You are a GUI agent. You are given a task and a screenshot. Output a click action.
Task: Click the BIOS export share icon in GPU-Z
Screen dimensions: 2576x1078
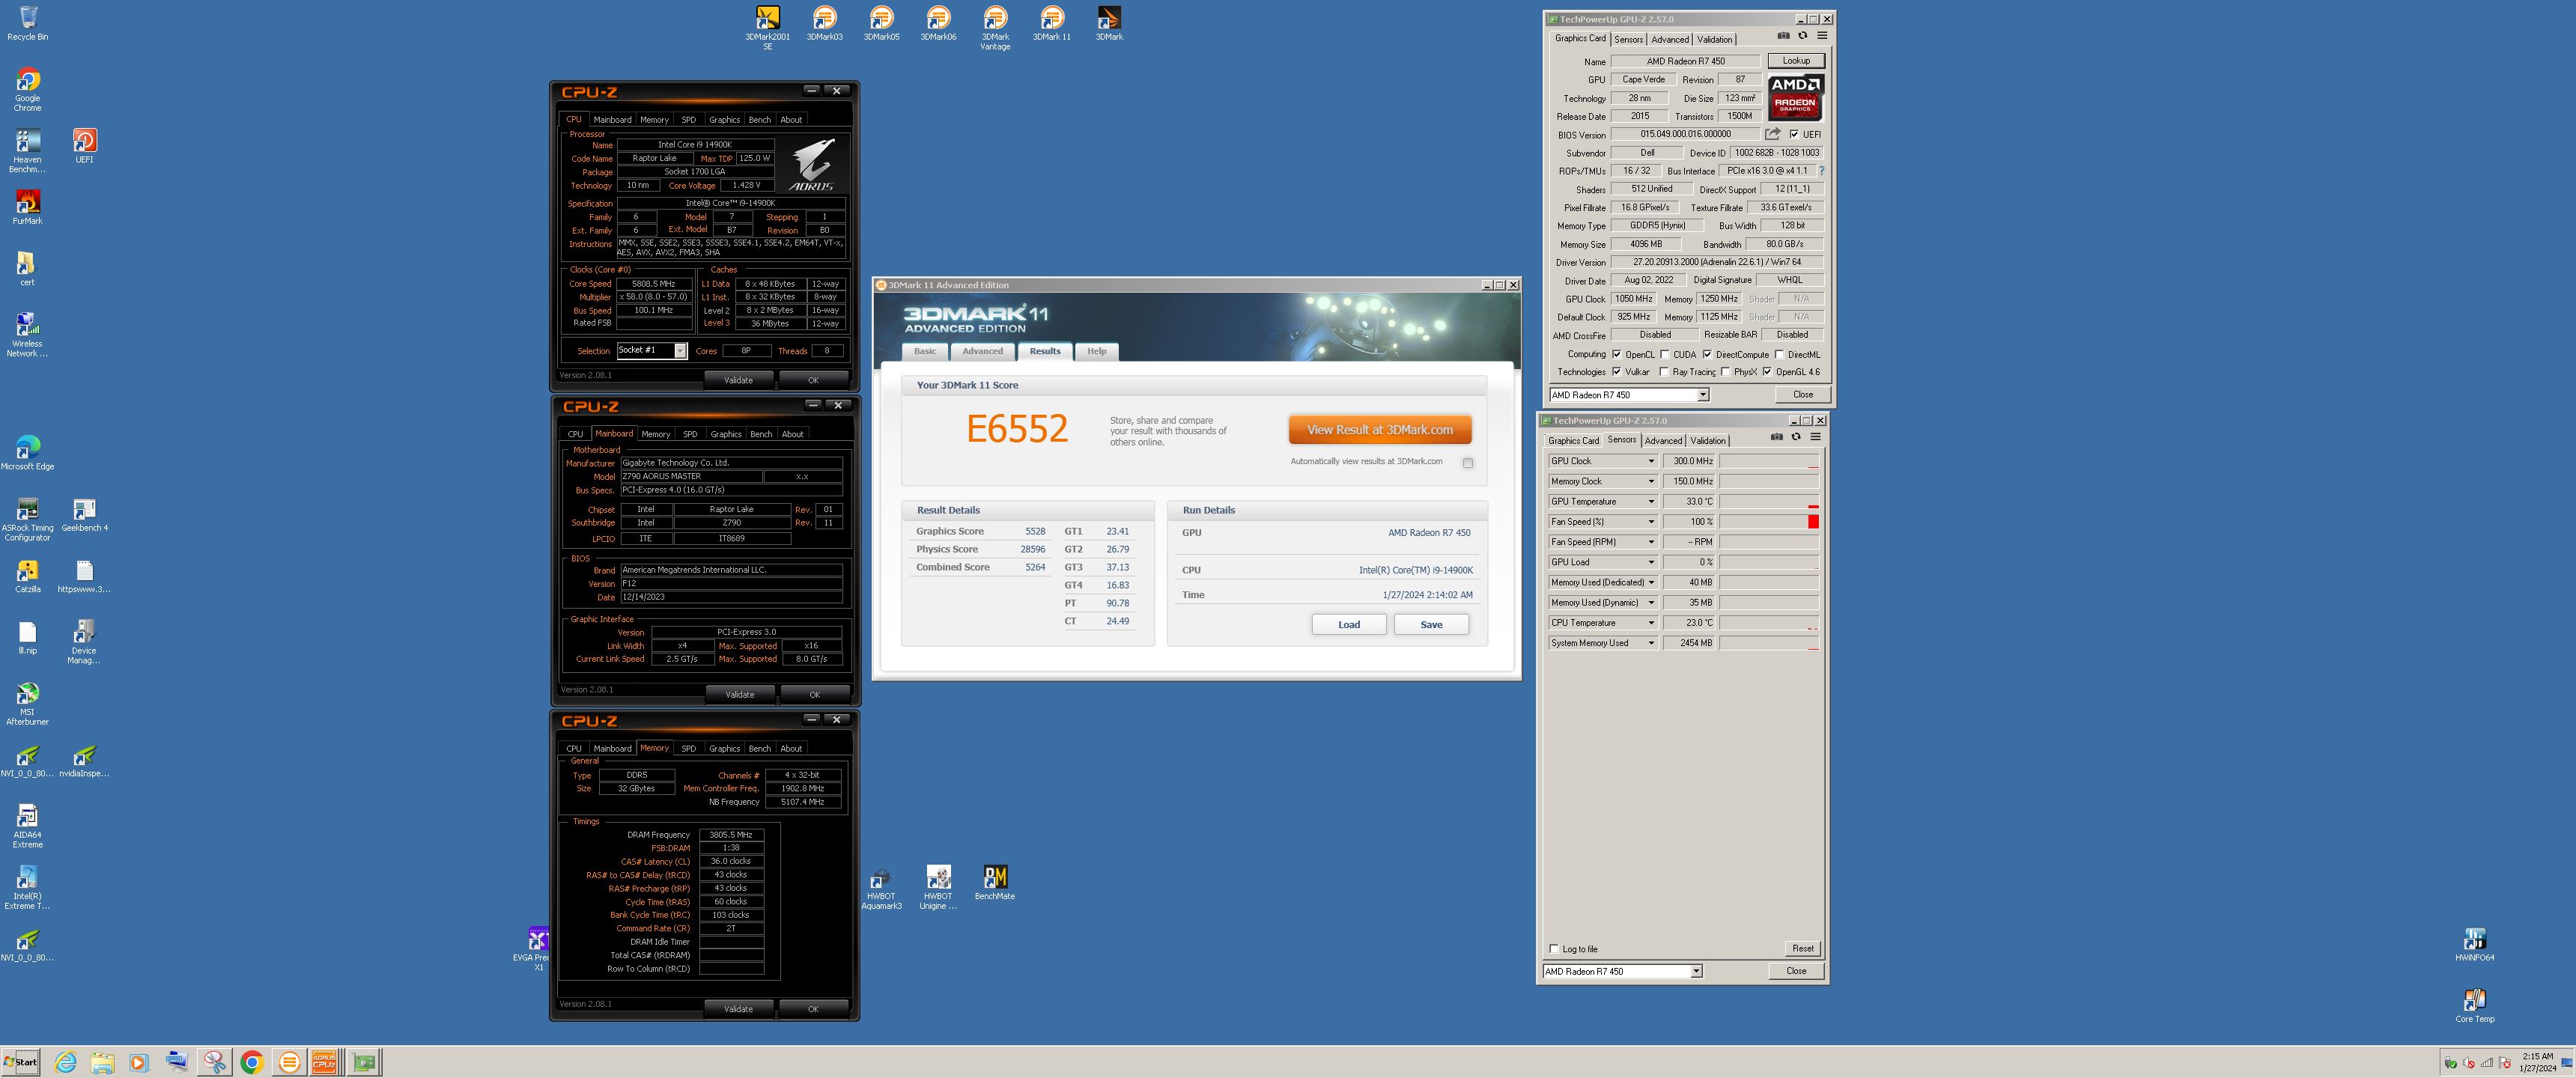click(x=1772, y=134)
